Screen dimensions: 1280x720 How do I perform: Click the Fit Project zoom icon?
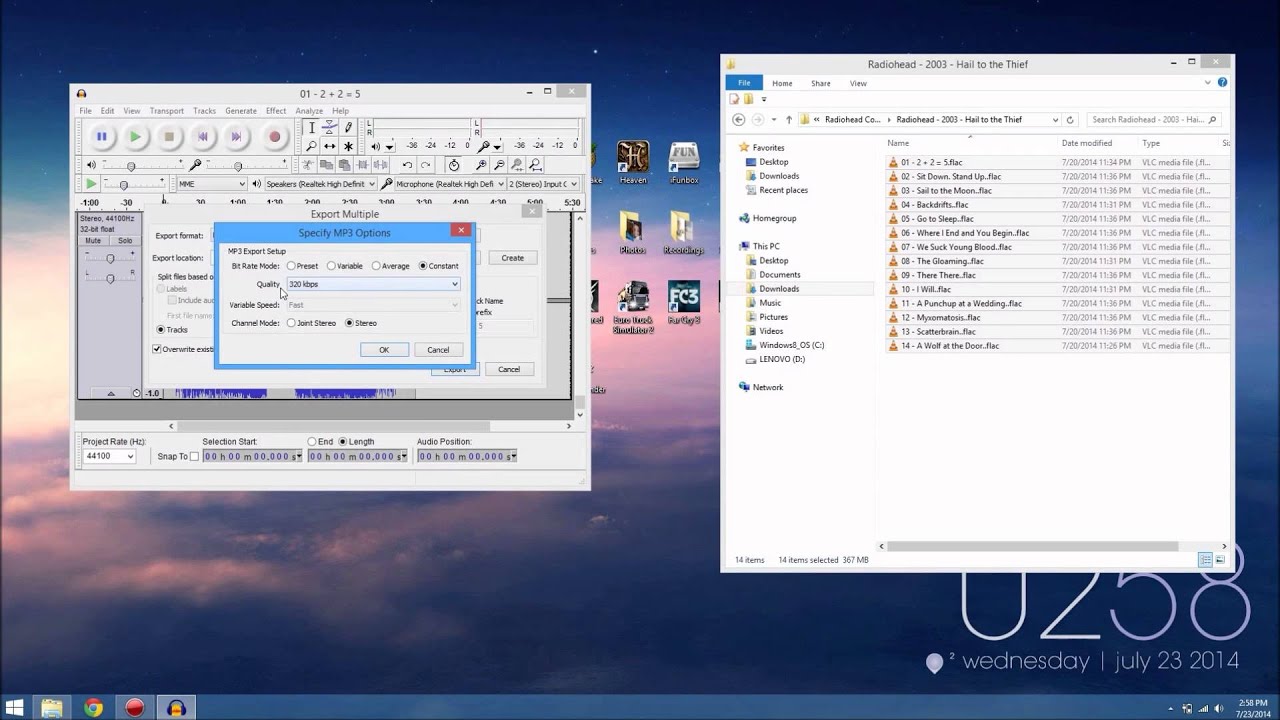[x=535, y=165]
